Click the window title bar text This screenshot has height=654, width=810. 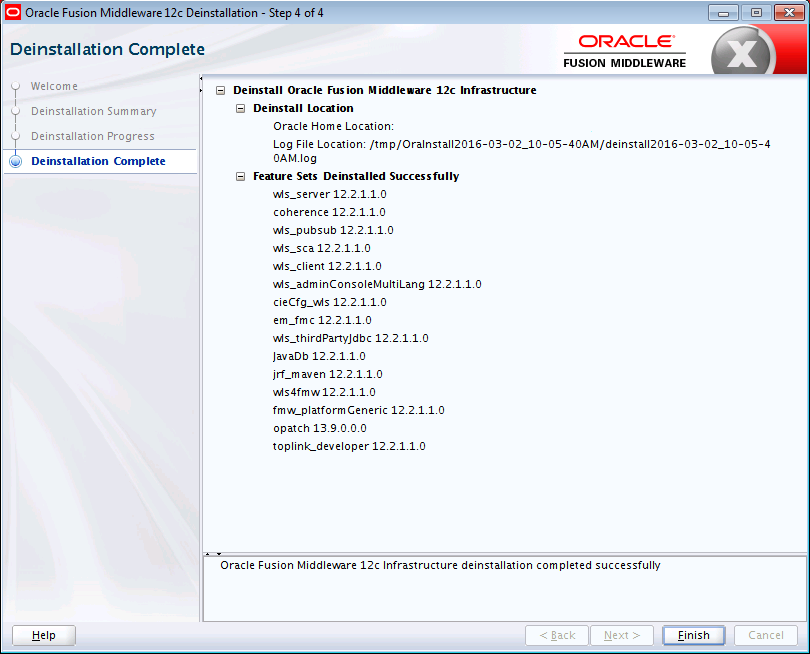175,13
